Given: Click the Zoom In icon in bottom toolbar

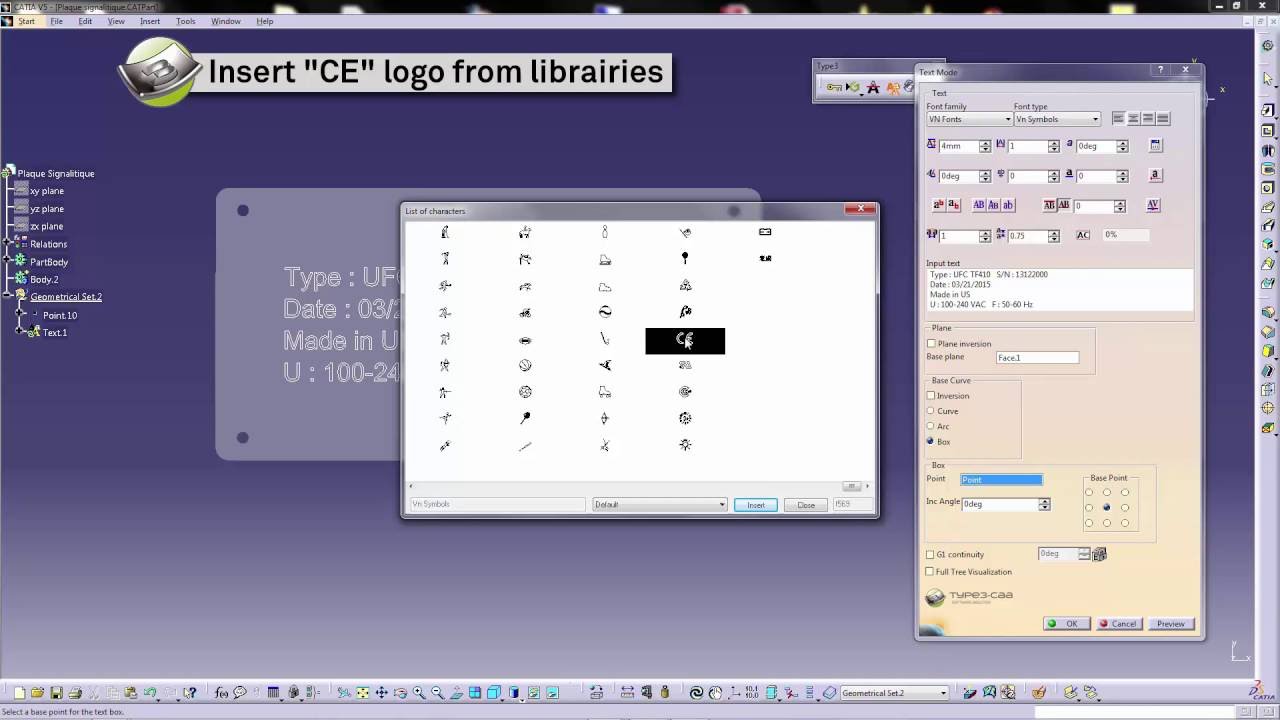Looking at the screenshot, I should coord(419,692).
